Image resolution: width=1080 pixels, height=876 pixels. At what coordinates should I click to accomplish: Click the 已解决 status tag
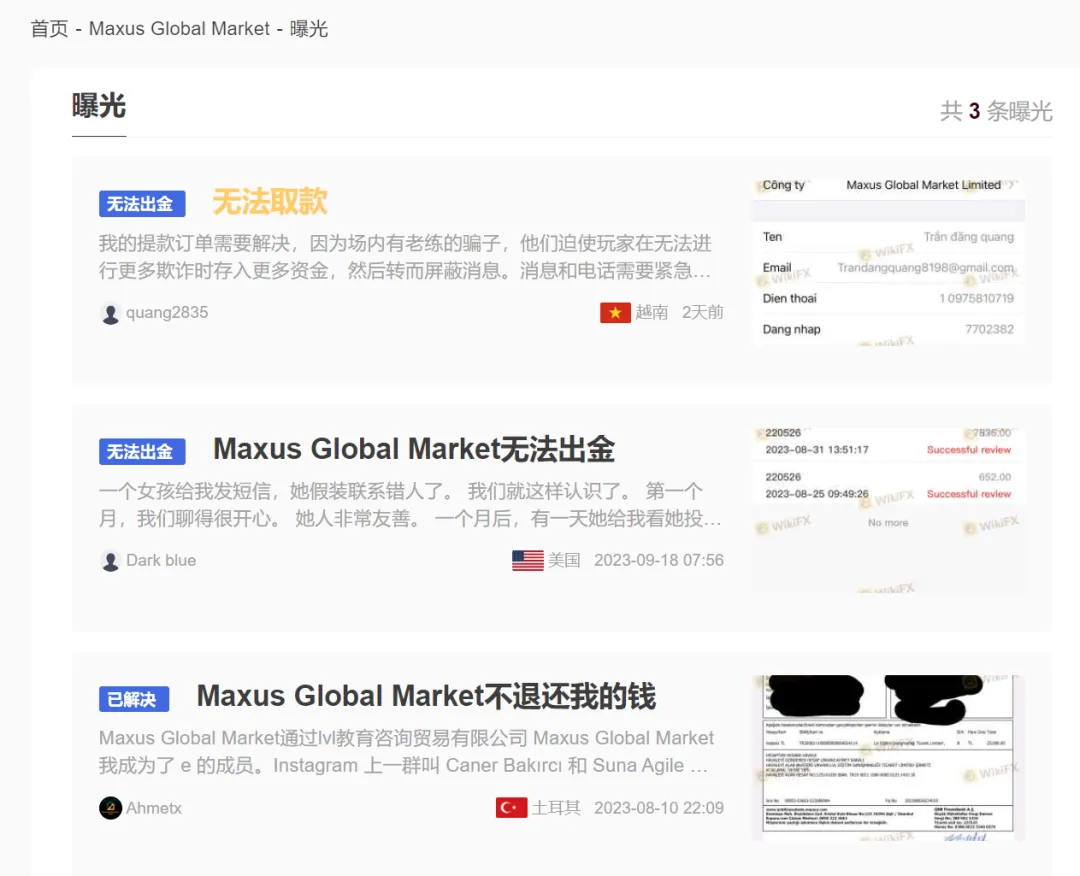tap(134, 700)
